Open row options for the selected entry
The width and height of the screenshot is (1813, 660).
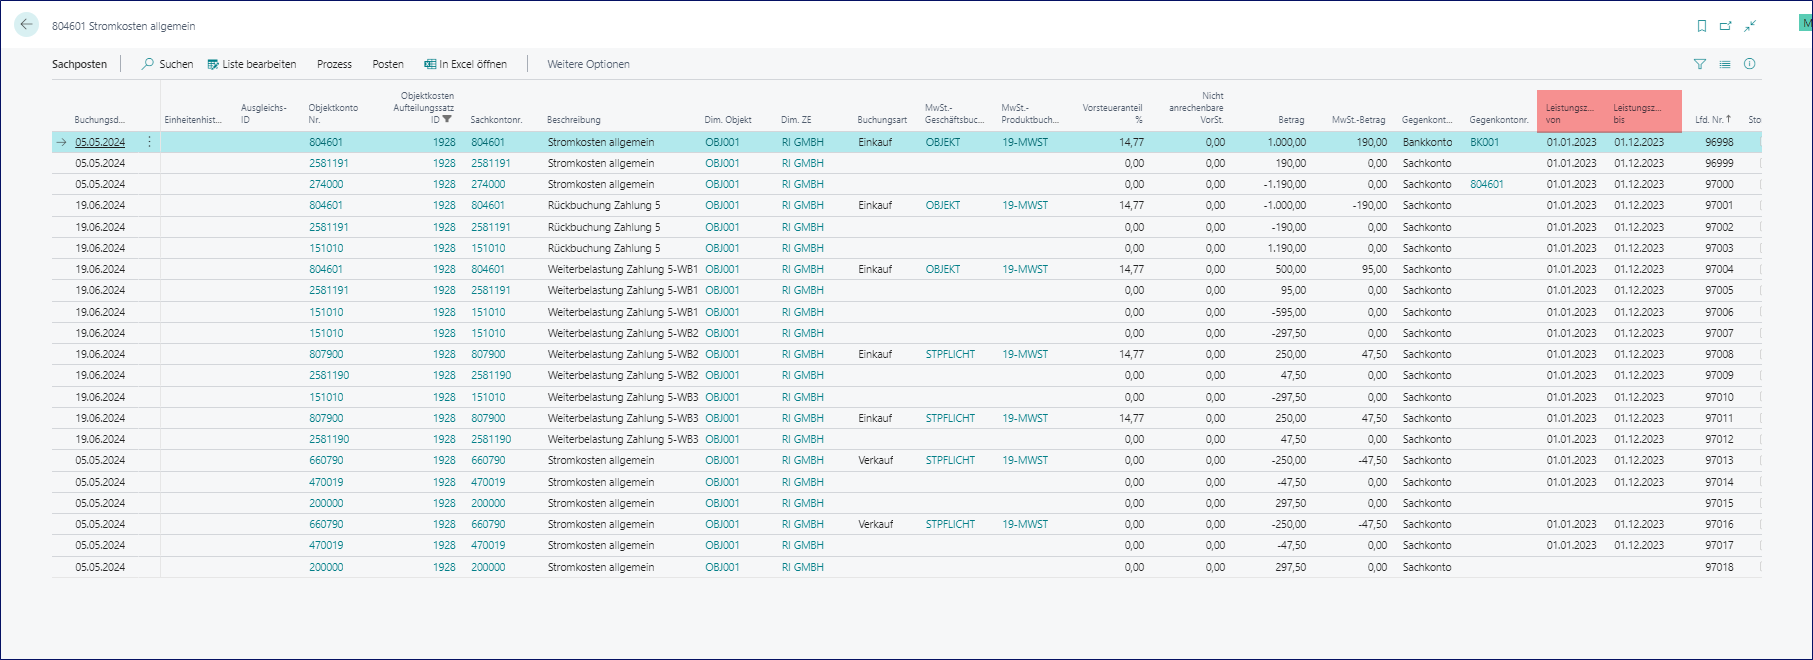point(150,142)
